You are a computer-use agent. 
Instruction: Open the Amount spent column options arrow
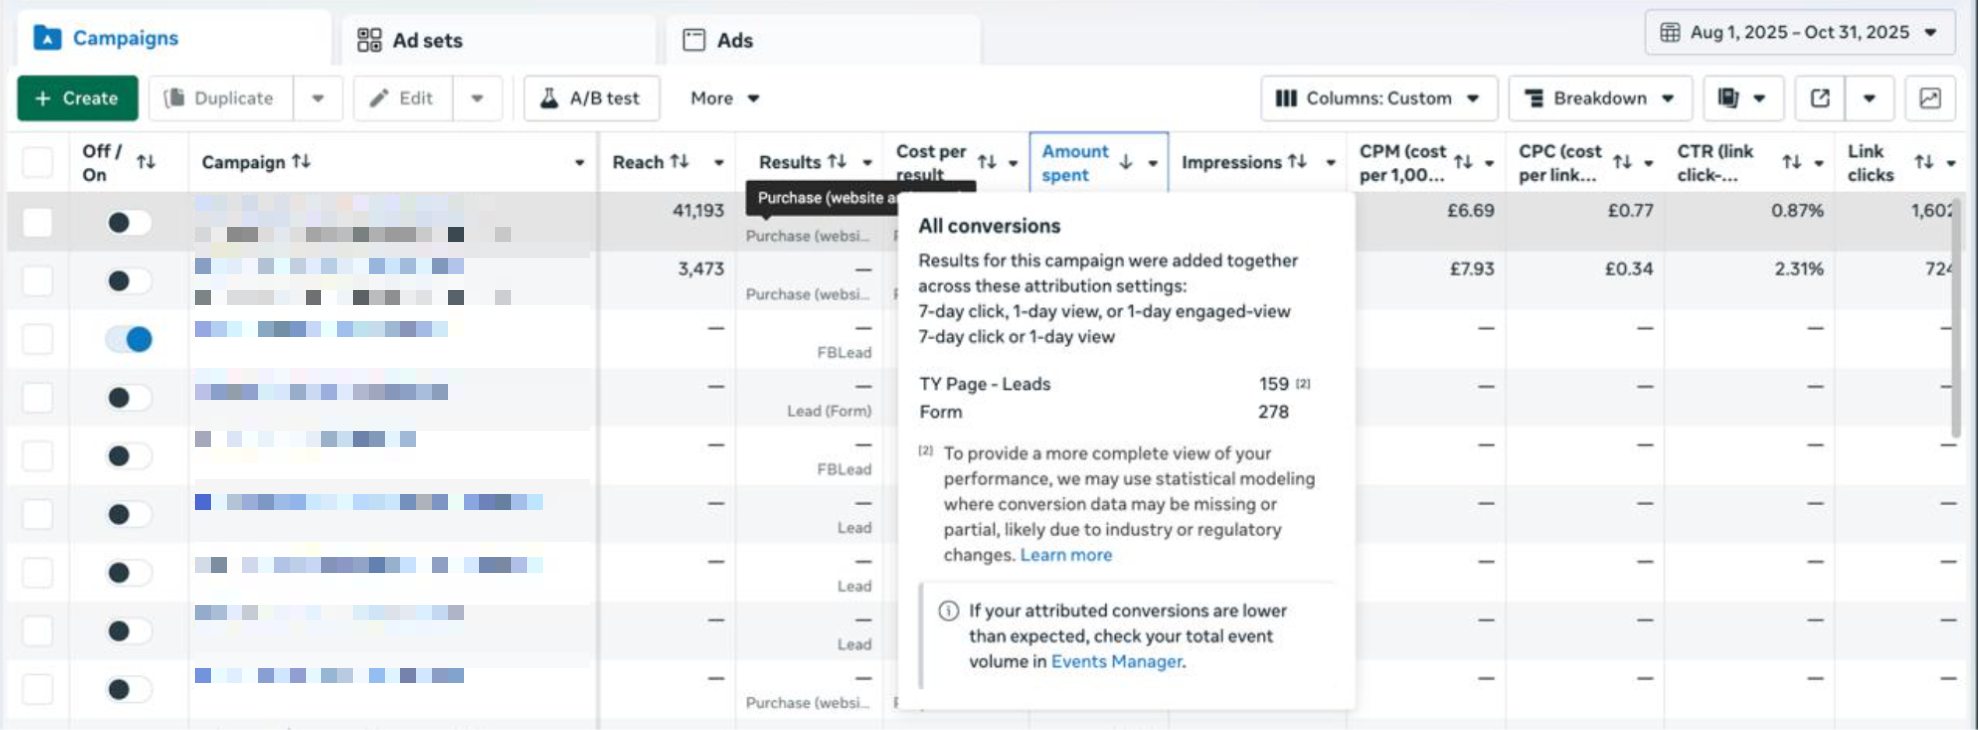[x=1153, y=162]
